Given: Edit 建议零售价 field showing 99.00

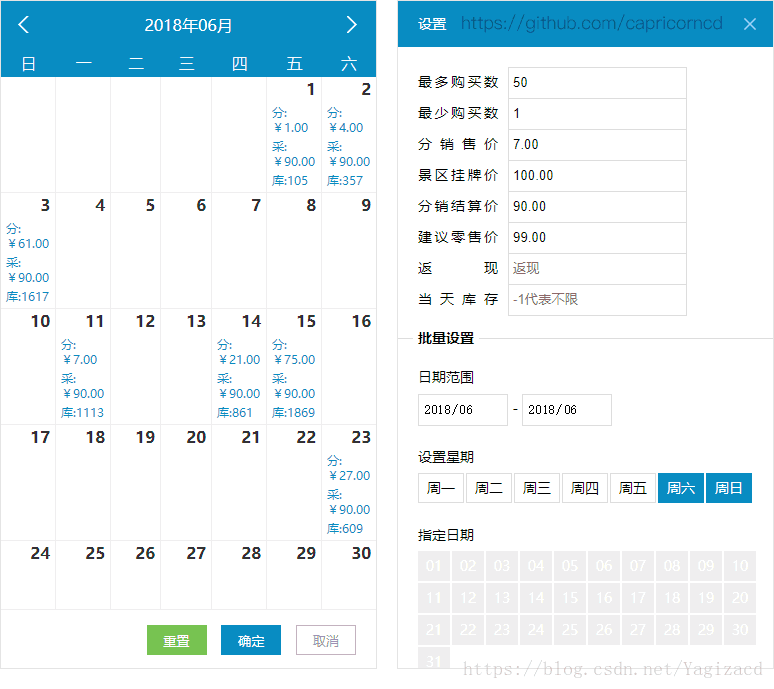Looking at the screenshot, I should coord(597,237).
